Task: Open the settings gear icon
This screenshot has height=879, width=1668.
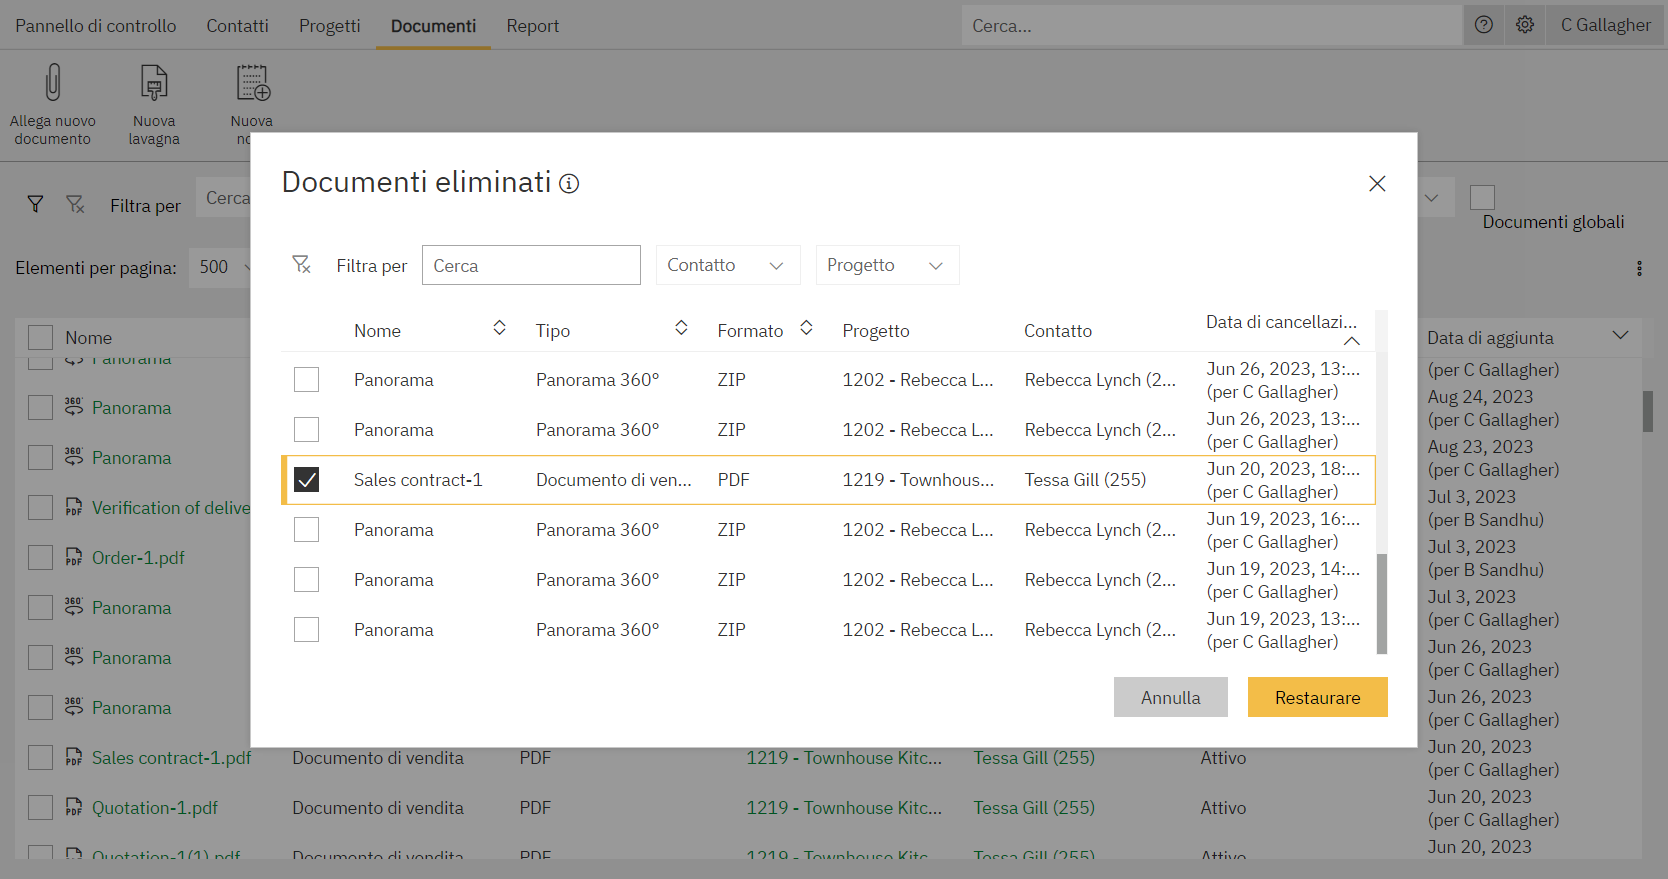Action: pos(1525,25)
